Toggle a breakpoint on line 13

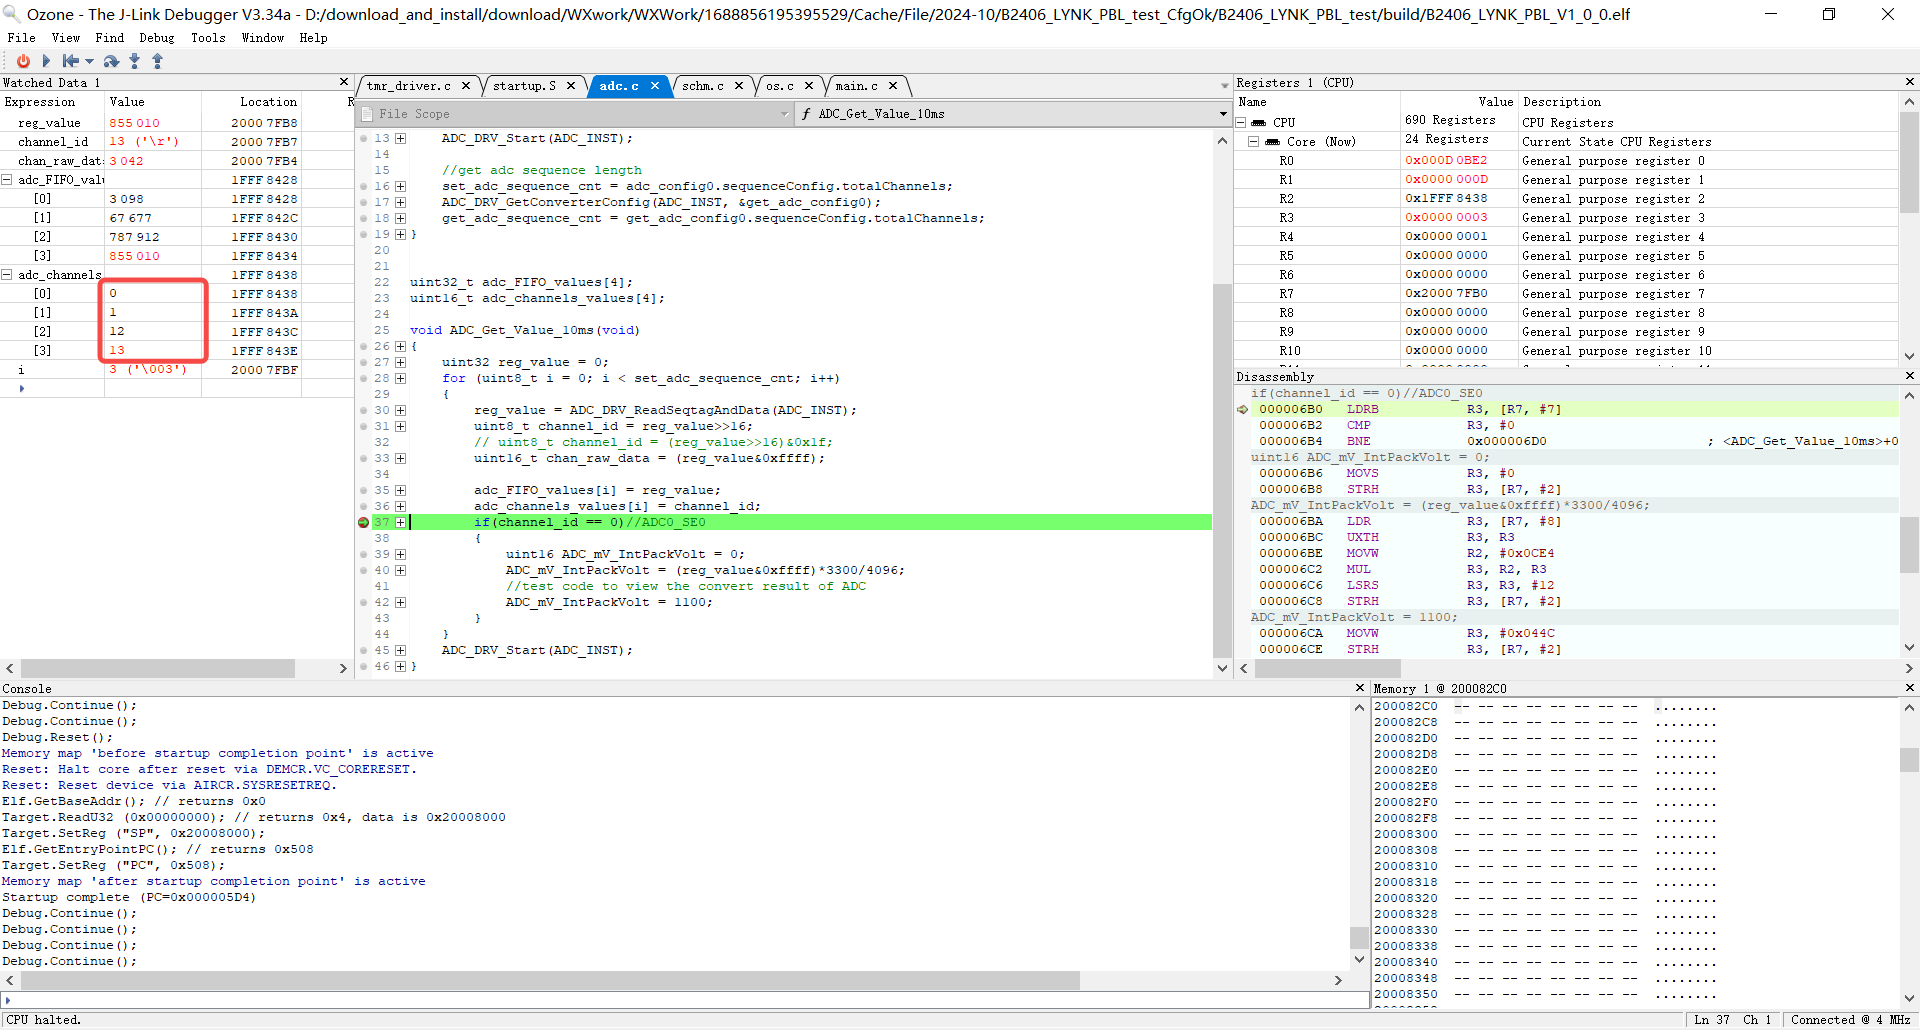[364, 138]
